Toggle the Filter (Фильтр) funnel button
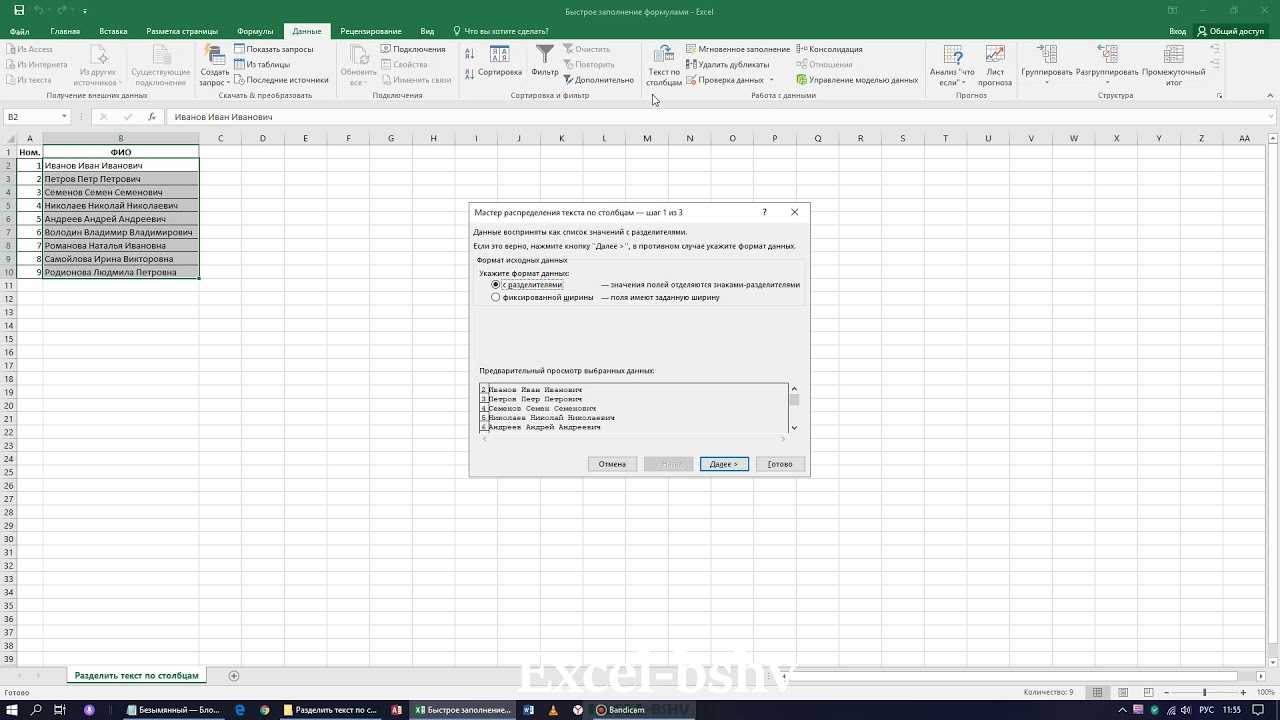The image size is (1280, 720). pyautogui.click(x=545, y=60)
